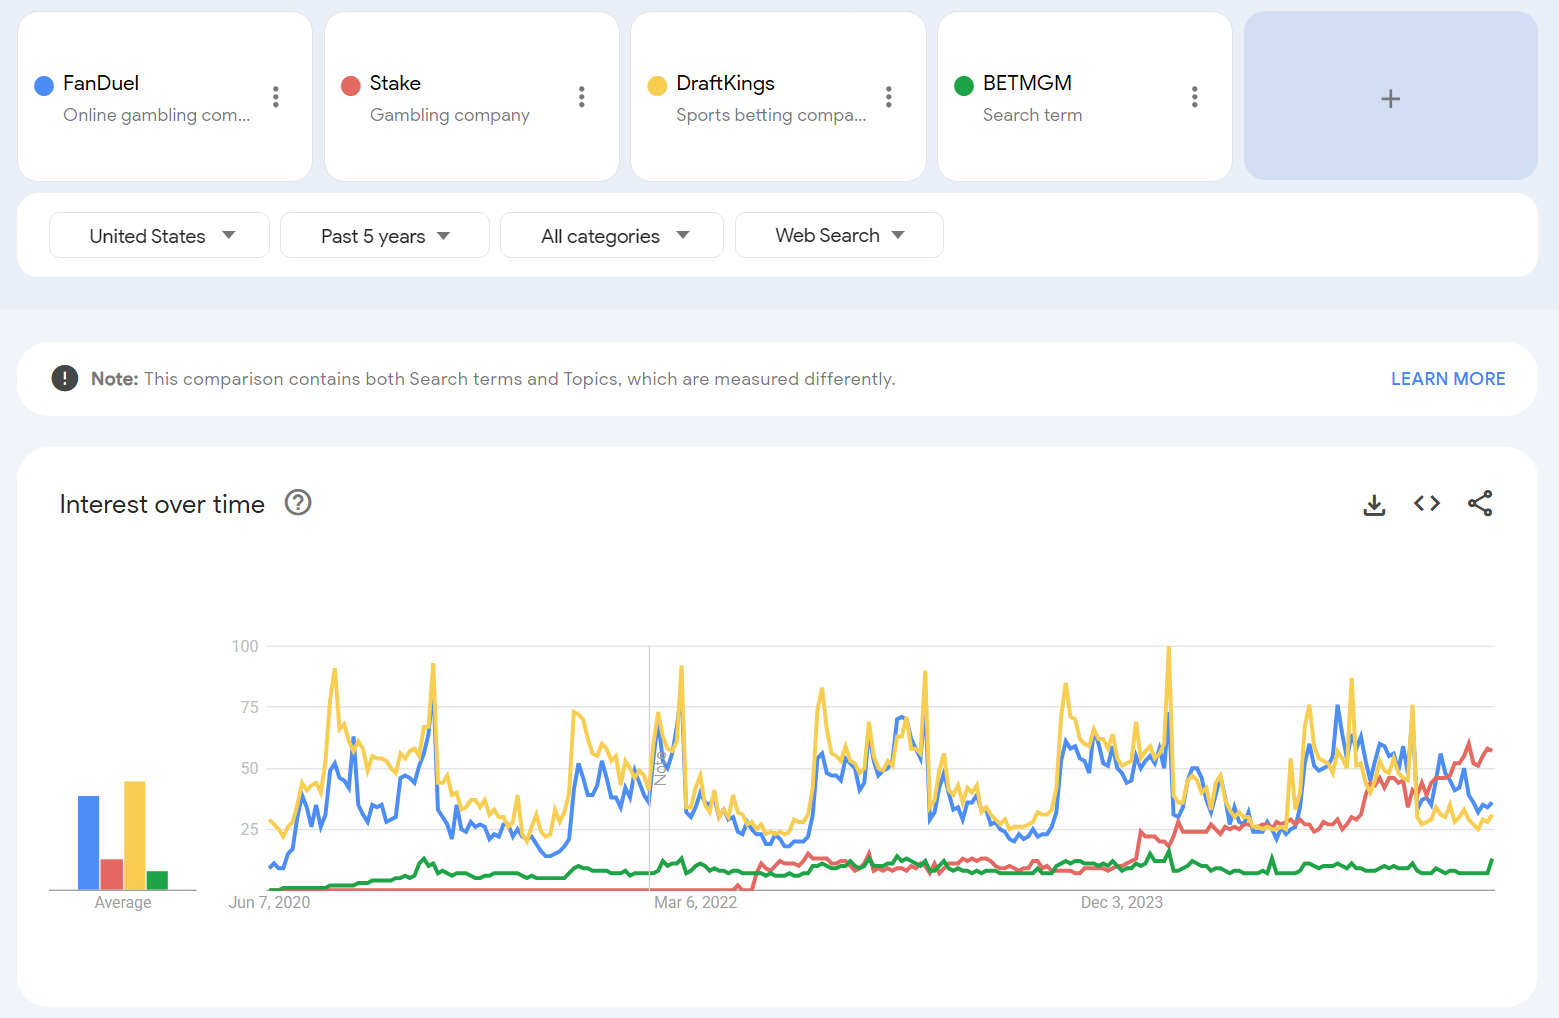The image size is (1559, 1018).
Task: Click the 100 y-axis label
Action: point(245,646)
